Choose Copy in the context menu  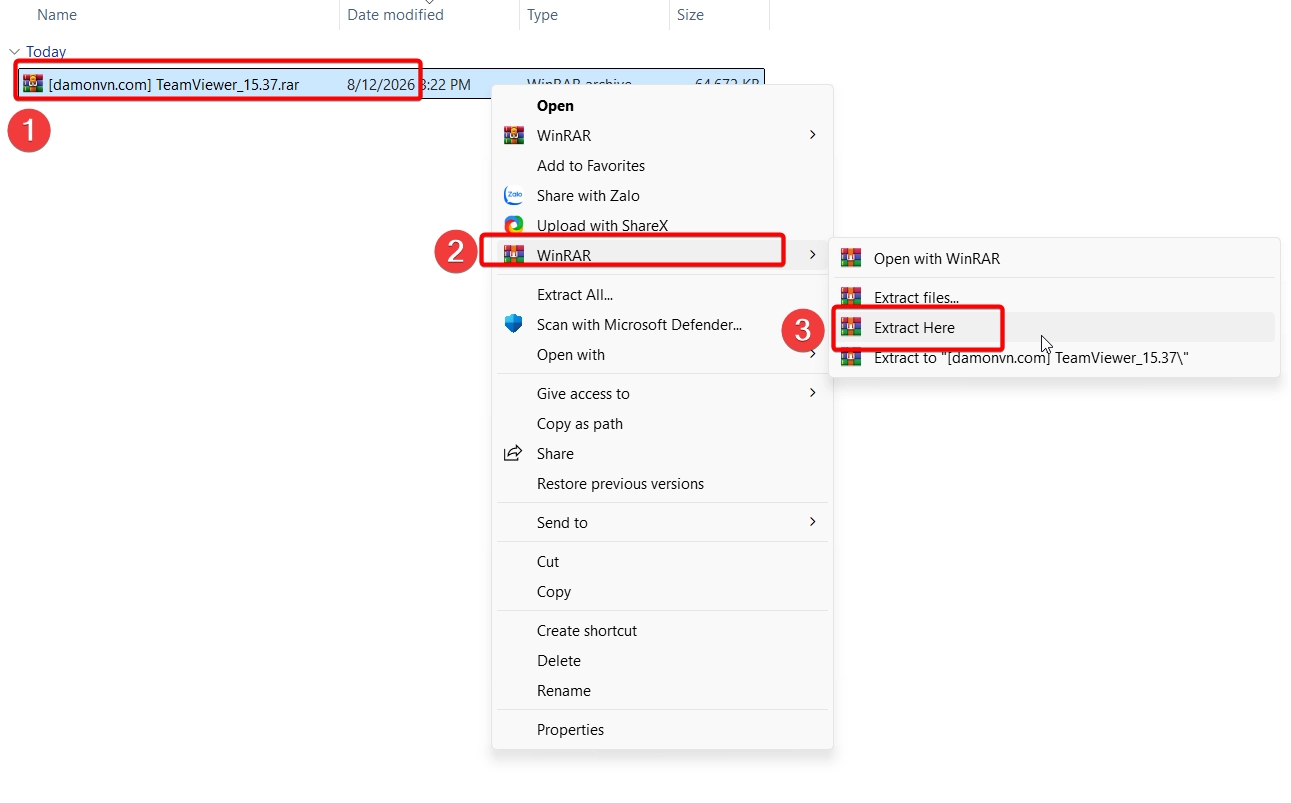pyautogui.click(x=554, y=592)
